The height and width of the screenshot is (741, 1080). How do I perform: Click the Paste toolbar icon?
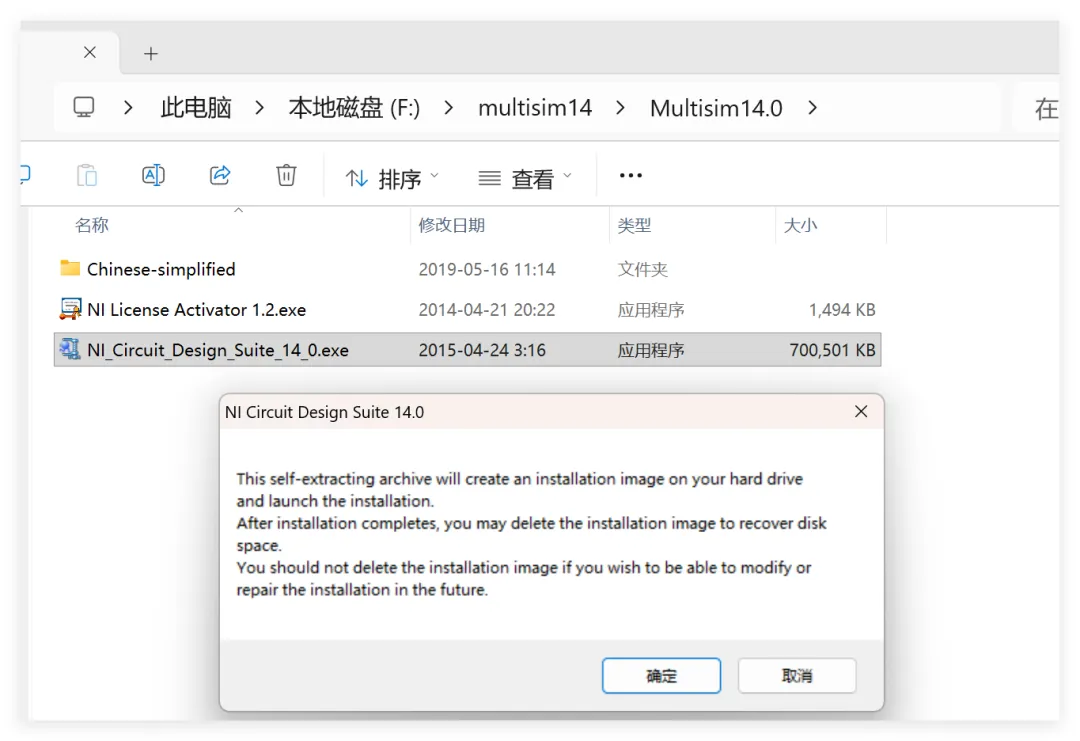click(87, 176)
